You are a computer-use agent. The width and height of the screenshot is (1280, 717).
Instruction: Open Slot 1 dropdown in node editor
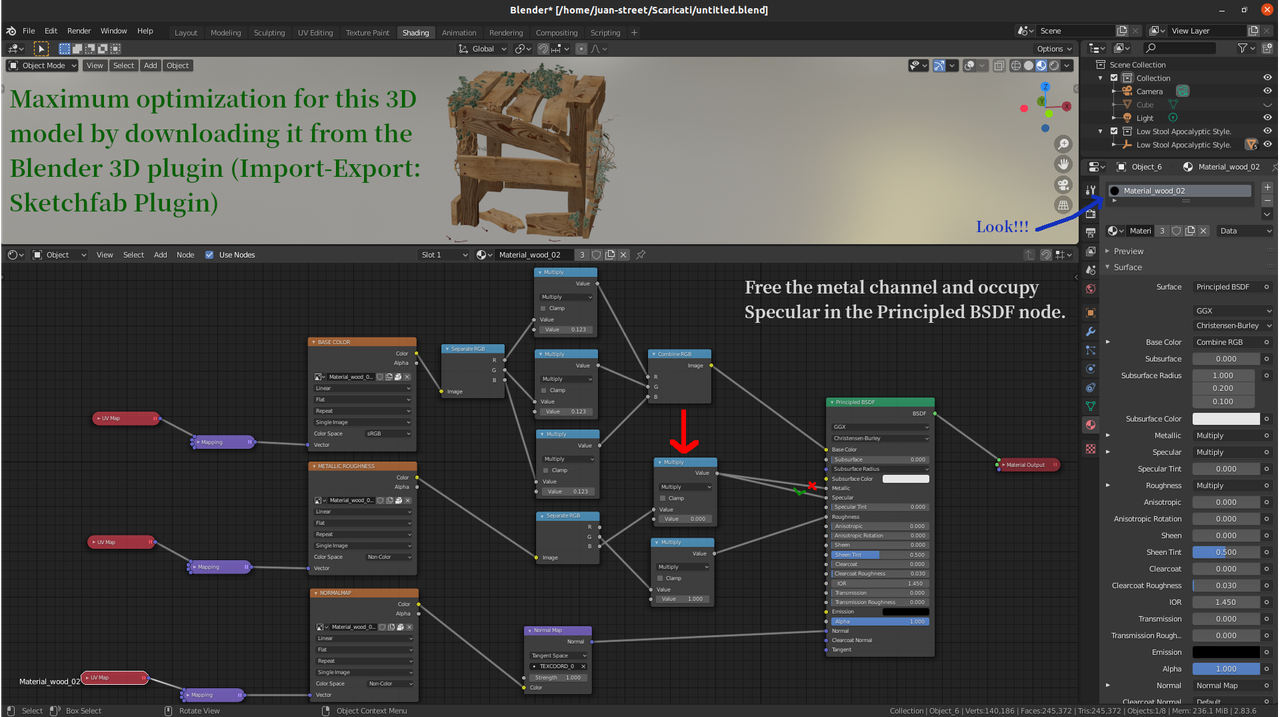444,255
